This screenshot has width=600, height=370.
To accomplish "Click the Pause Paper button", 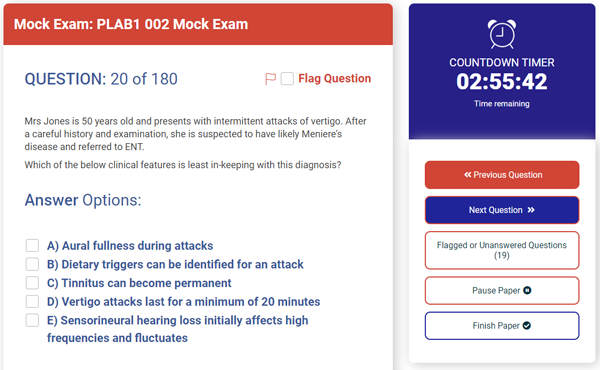I will click(x=502, y=291).
